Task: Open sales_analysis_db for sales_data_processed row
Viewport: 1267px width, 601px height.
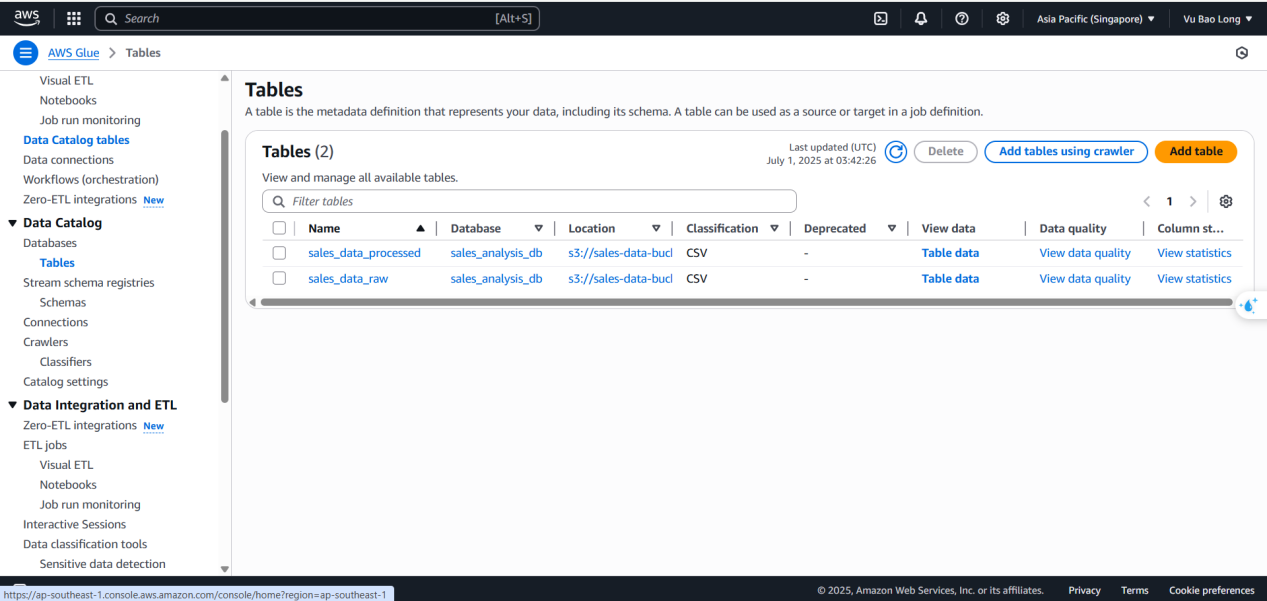Action: 497,253
